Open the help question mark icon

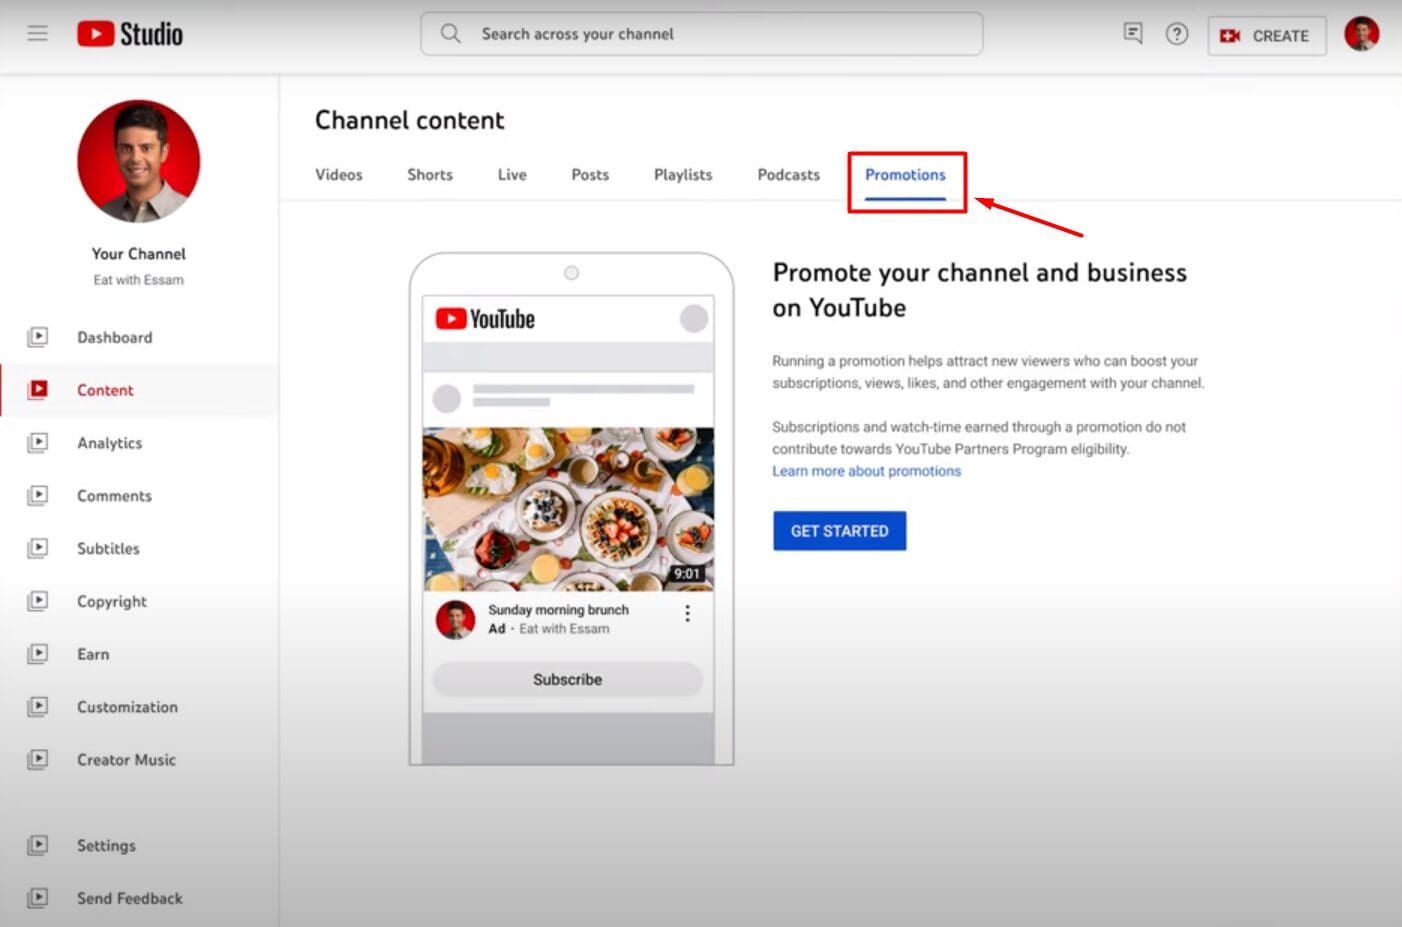1177,33
